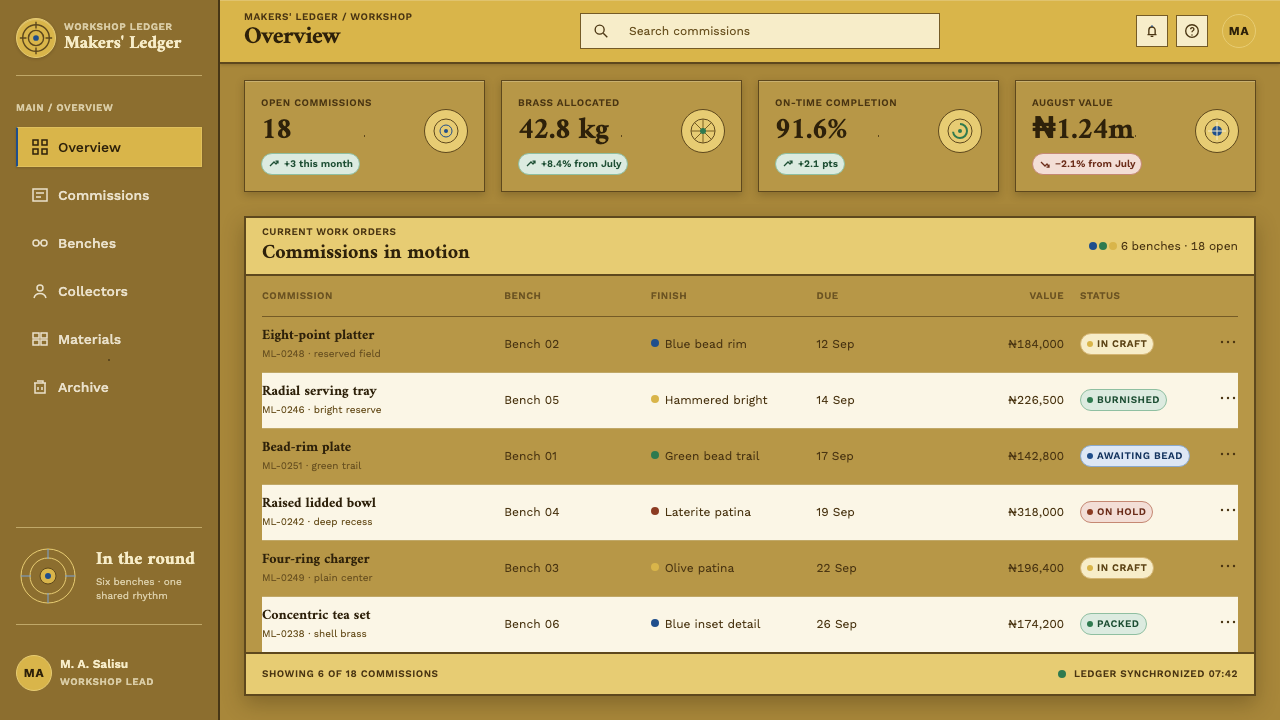Open the help question-mark button
The image size is (1280, 720).
pyautogui.click(x=1192, y=31)
